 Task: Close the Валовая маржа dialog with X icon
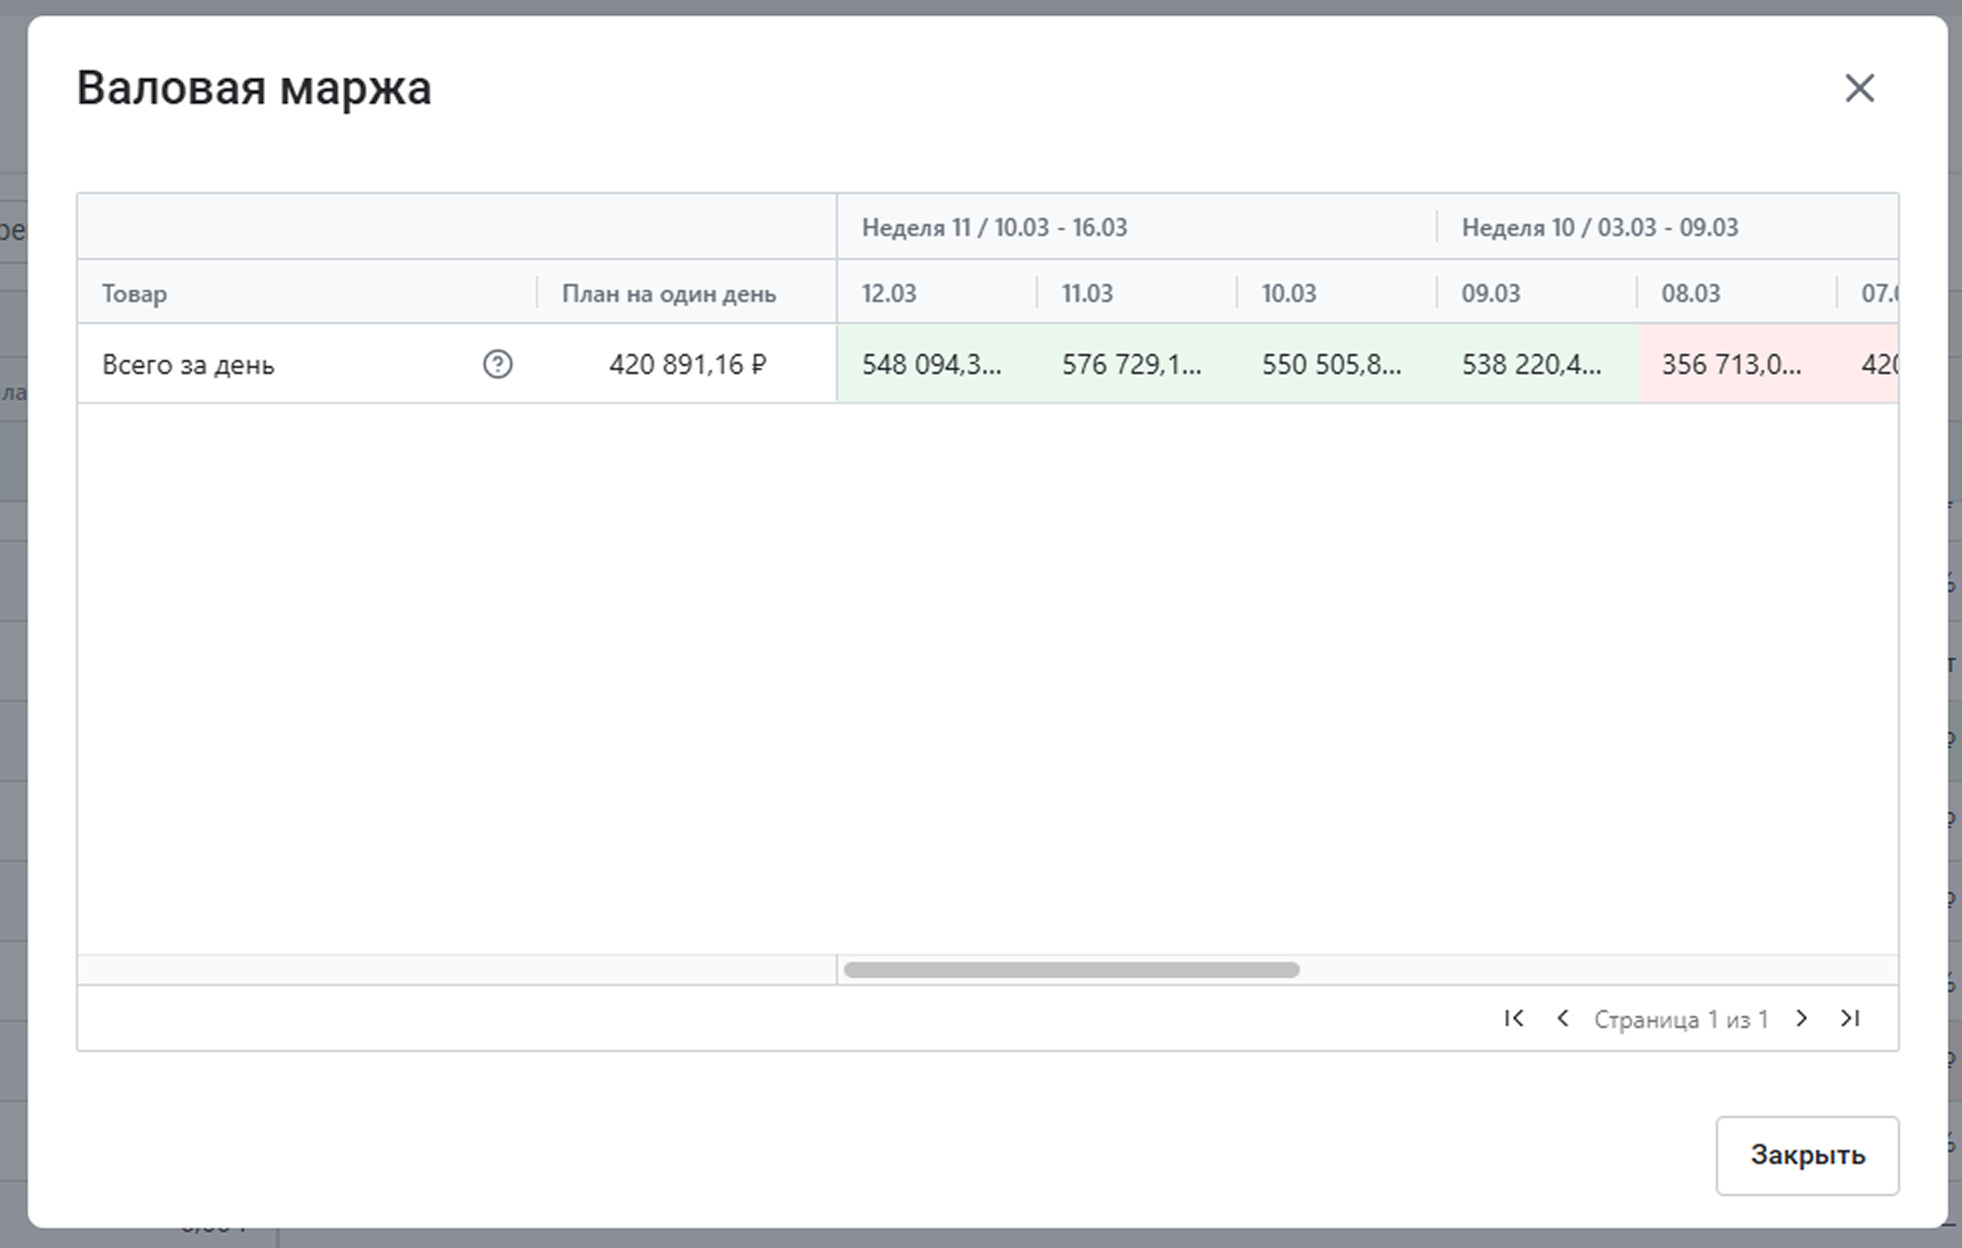[x=1859, y=88]
